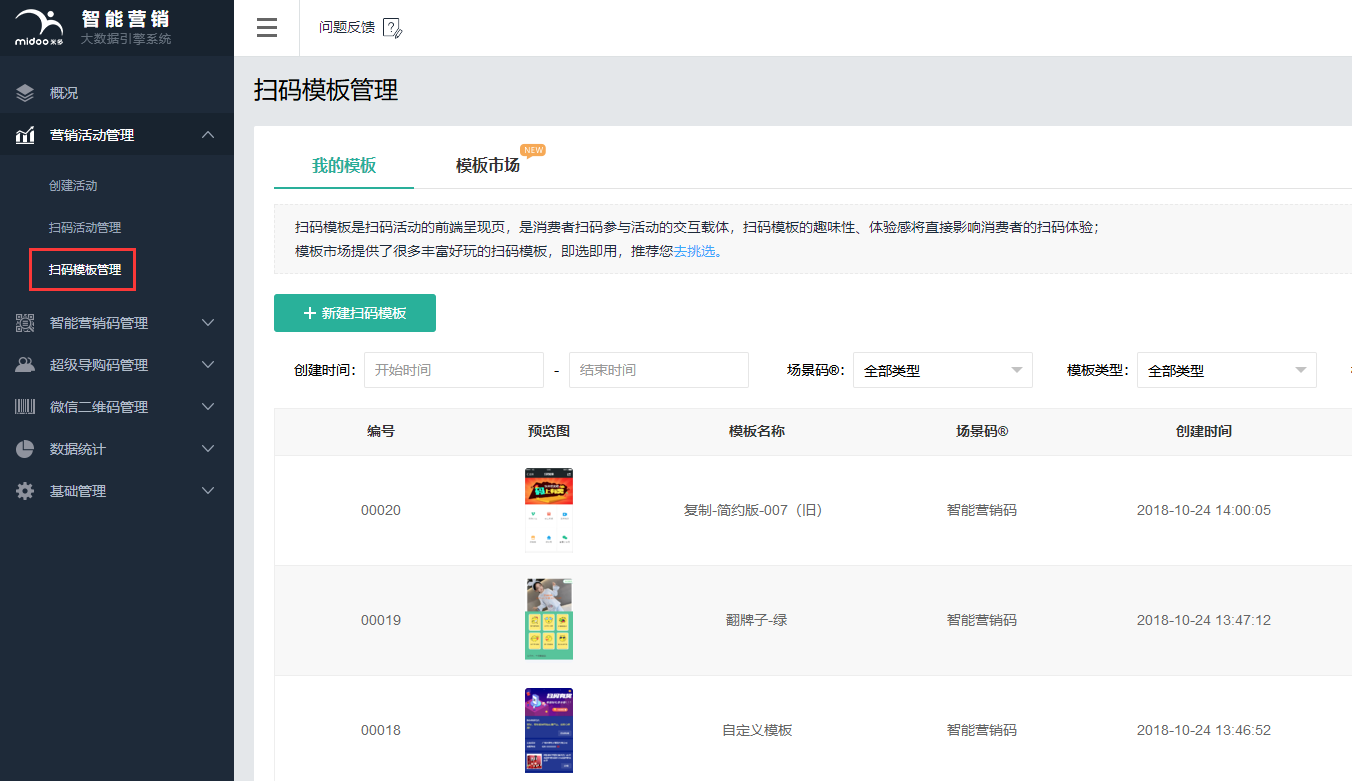Click the midoo logo
1352x781 pixels.
[39, 27]
